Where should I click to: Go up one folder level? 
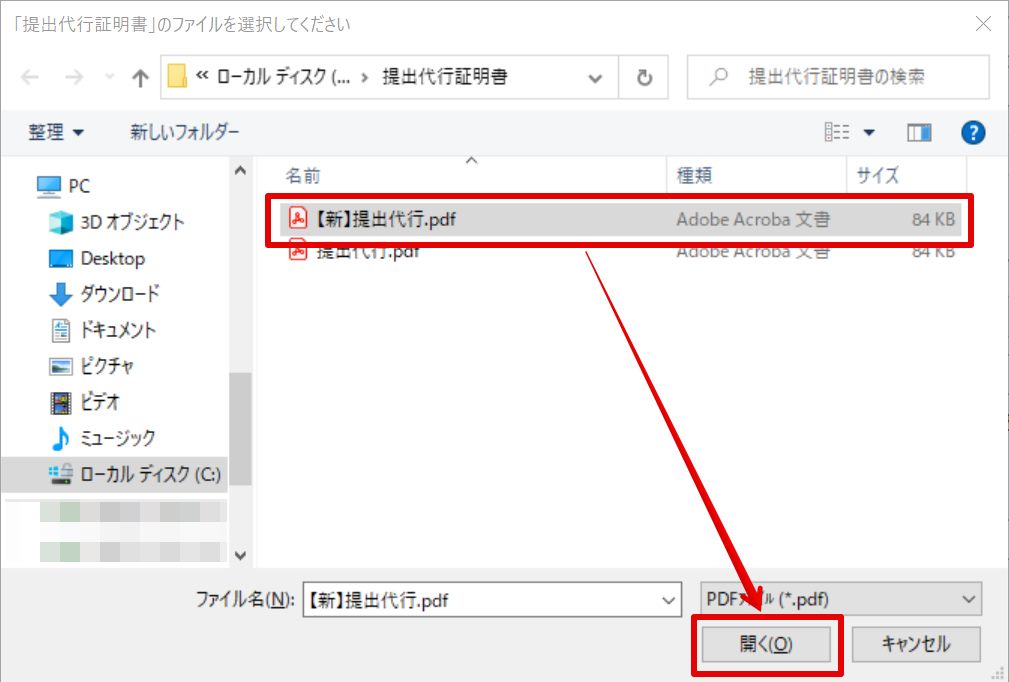(140, 78)
